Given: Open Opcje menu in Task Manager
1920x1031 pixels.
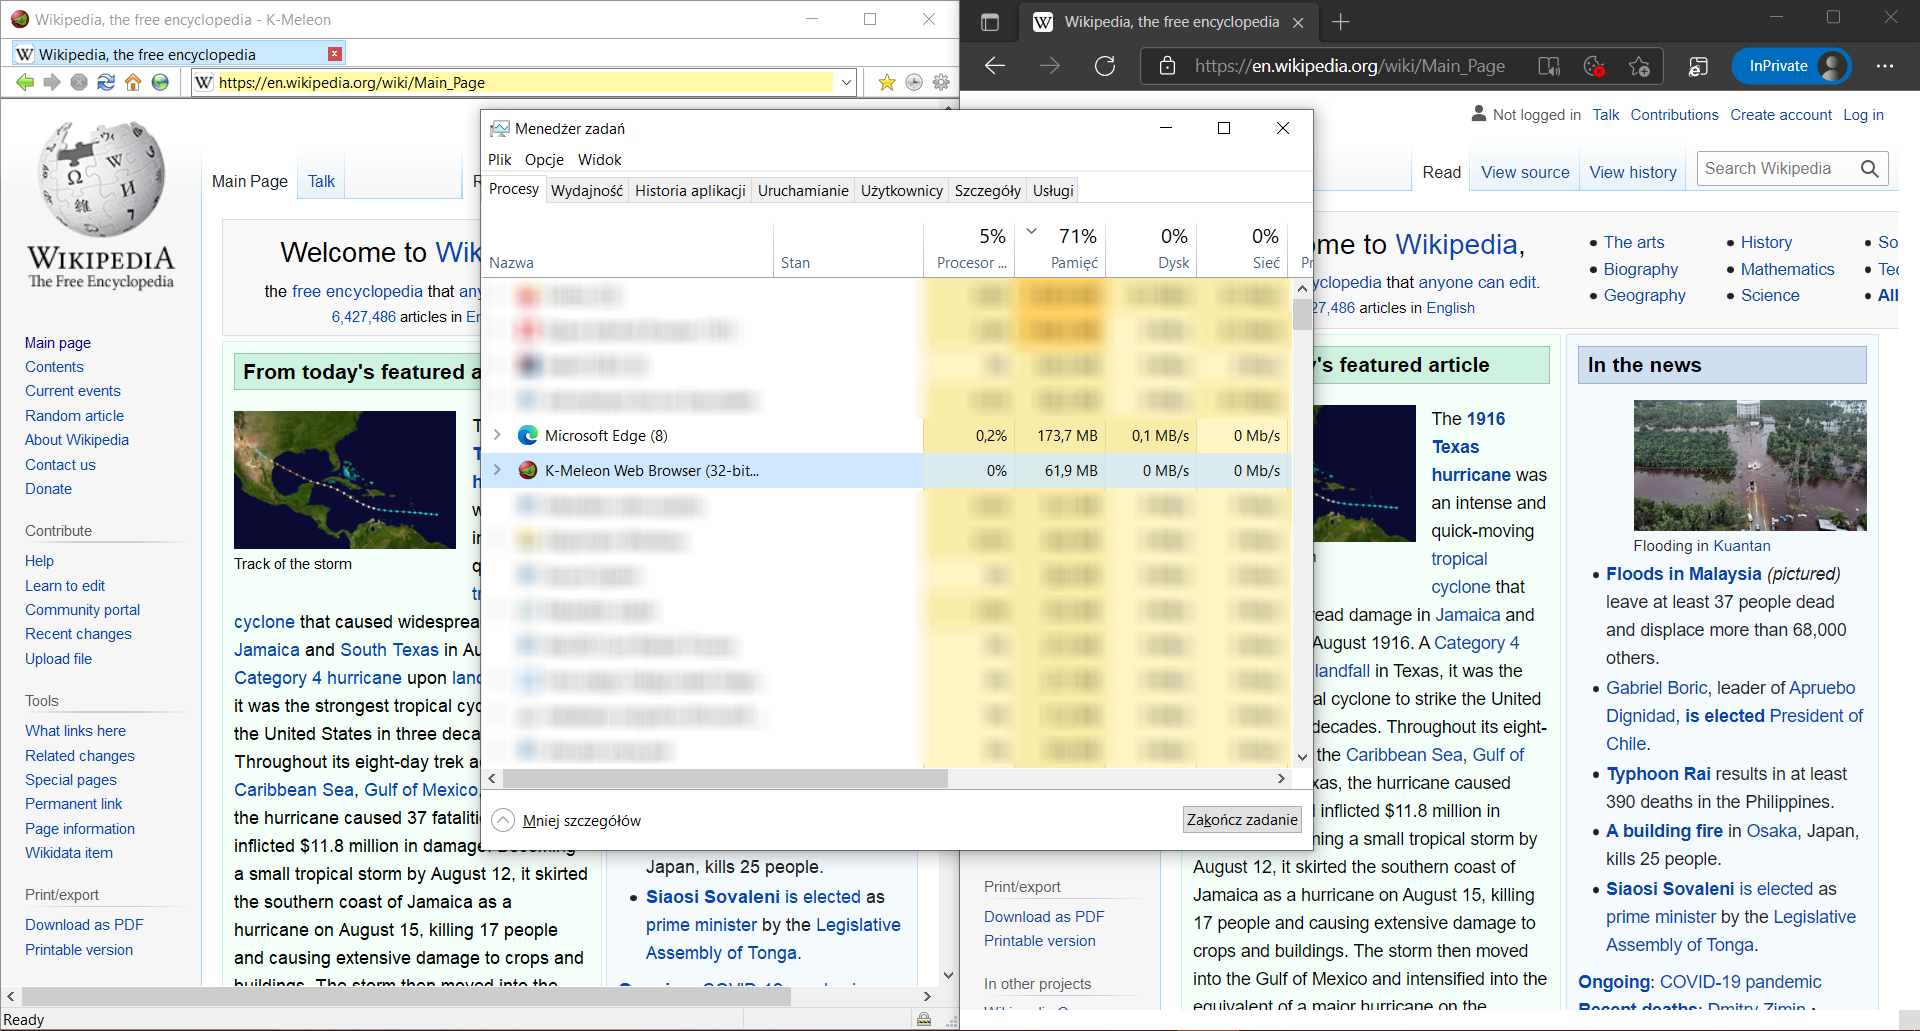Looking at the screenshot, I should (544, 159).
